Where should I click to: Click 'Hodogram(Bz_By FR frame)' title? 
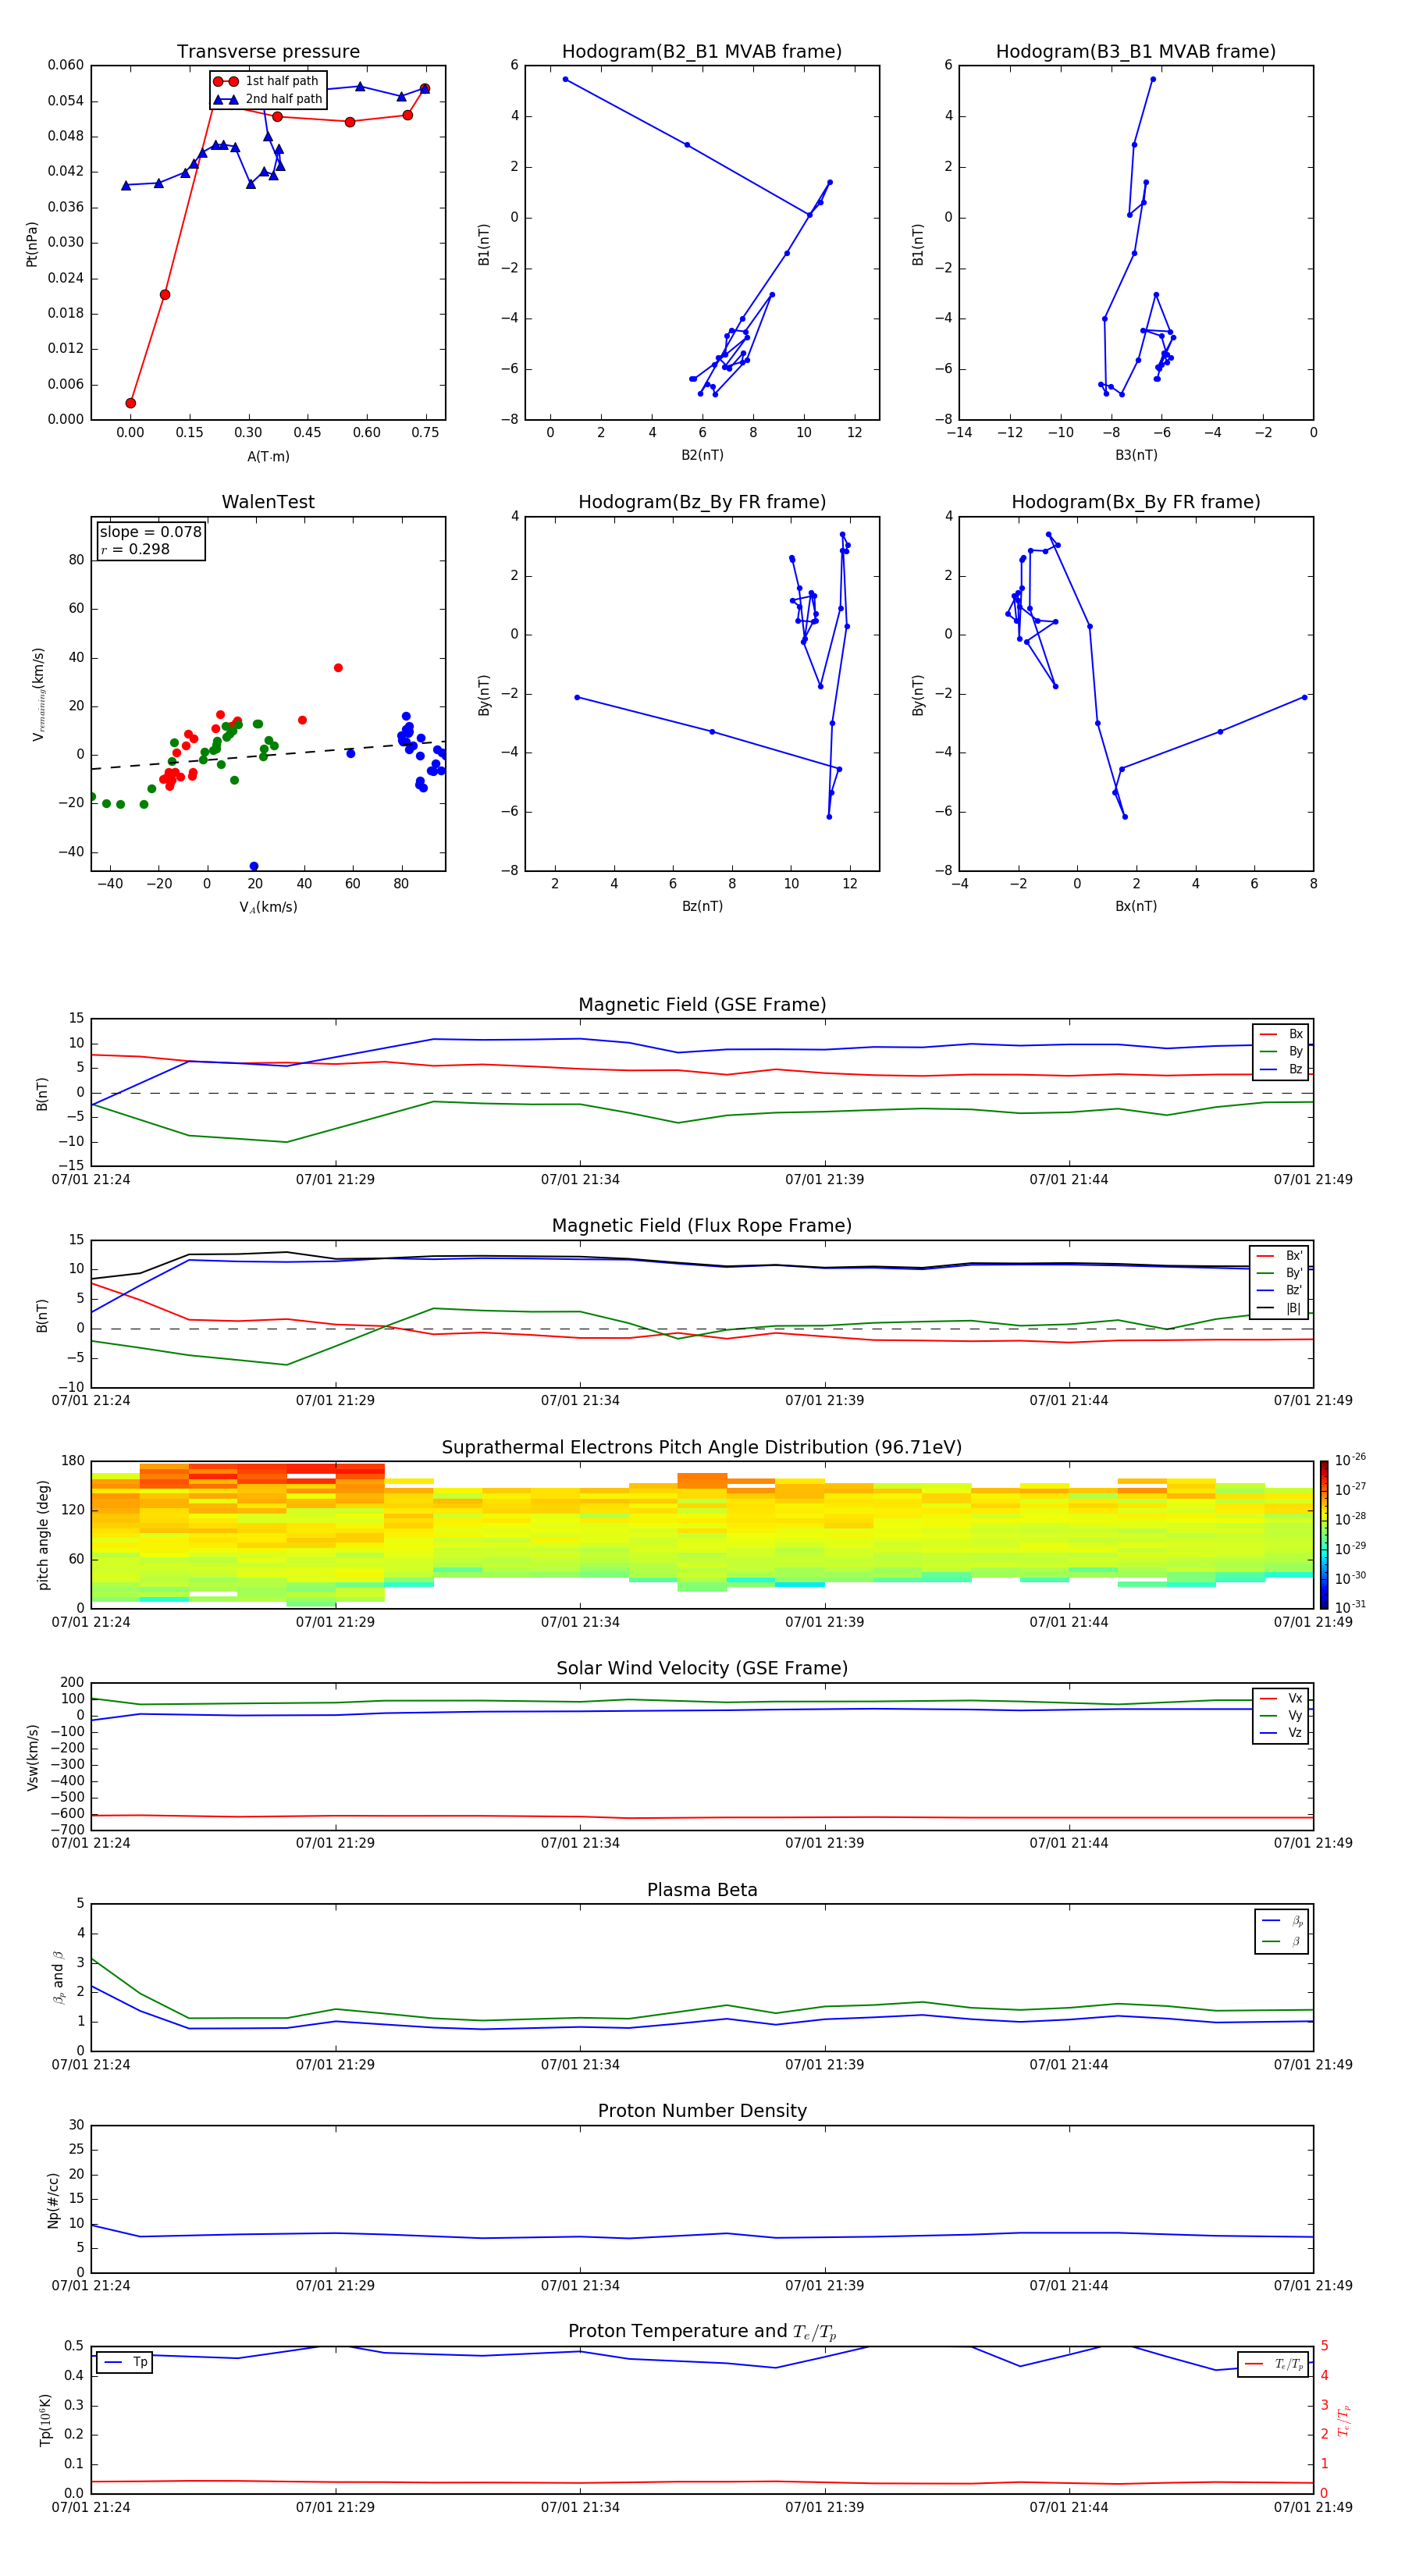[702, 502]
